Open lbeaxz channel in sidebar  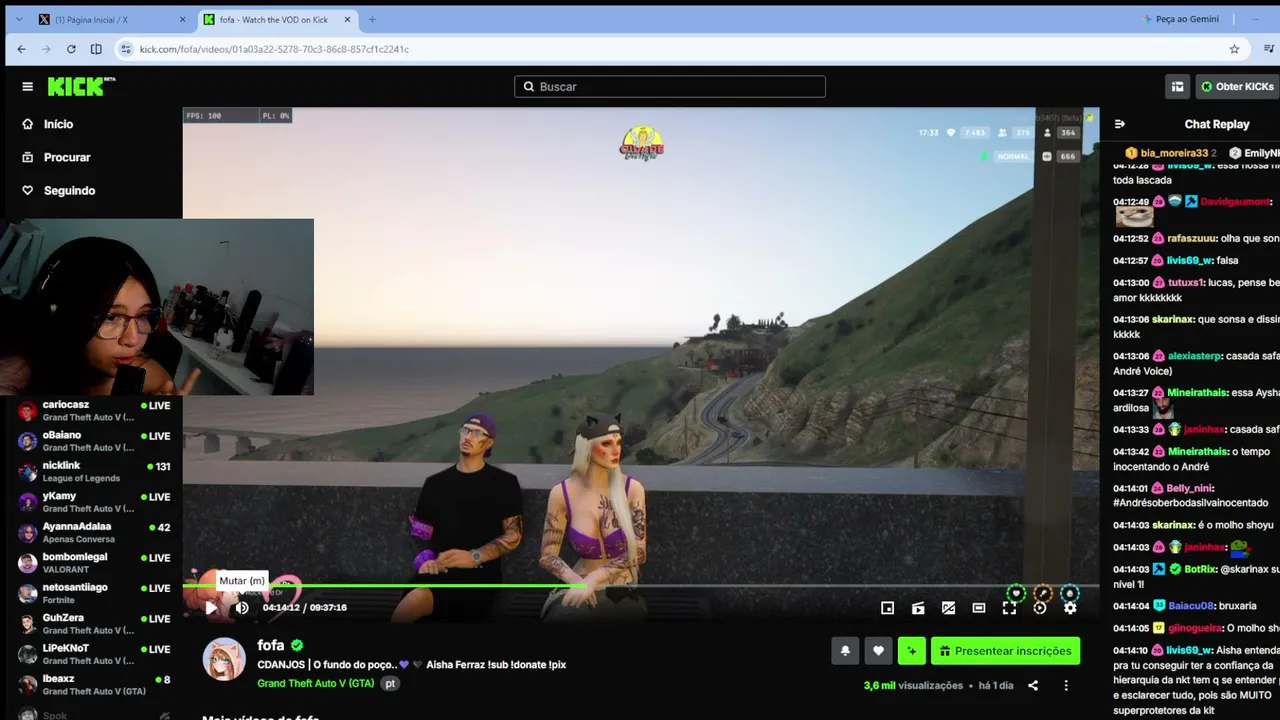tap(94, 685)
